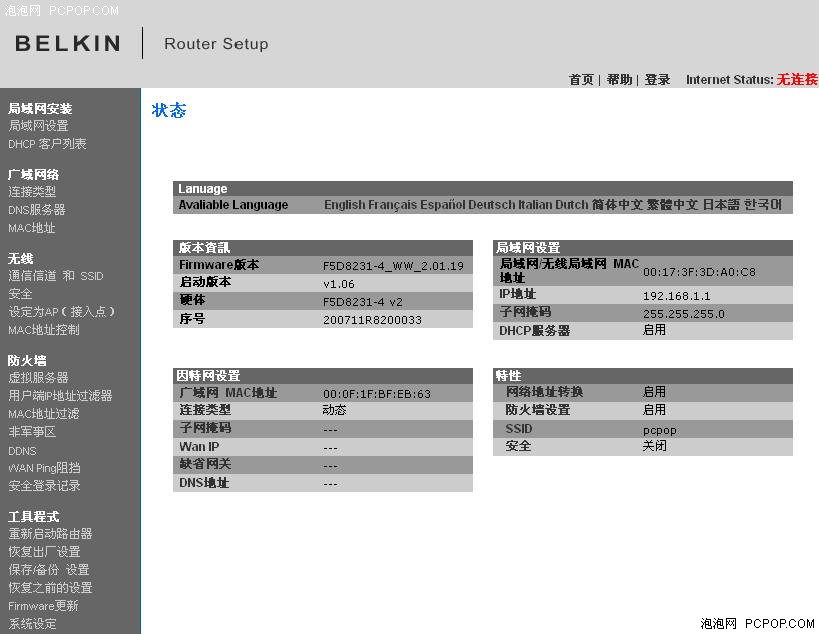Click 重新启动路由器 utility link
This screenshot has width=819, height=634.
[50, 534]
